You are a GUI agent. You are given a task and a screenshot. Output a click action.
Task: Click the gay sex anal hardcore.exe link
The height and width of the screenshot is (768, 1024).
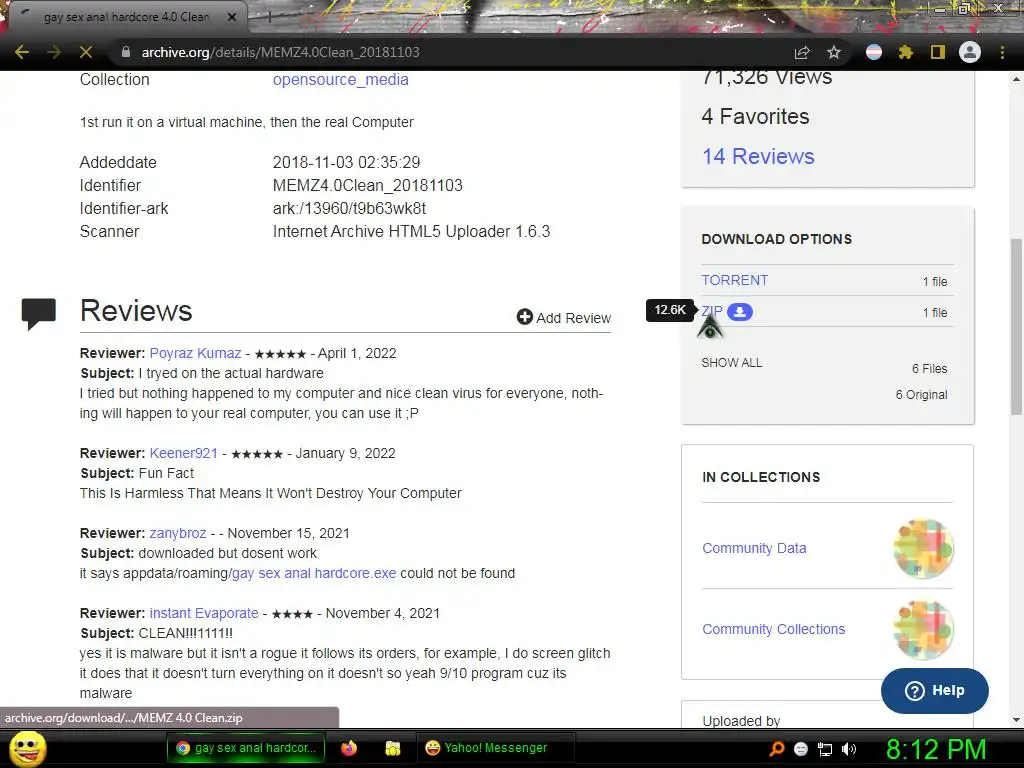[313, 573]
